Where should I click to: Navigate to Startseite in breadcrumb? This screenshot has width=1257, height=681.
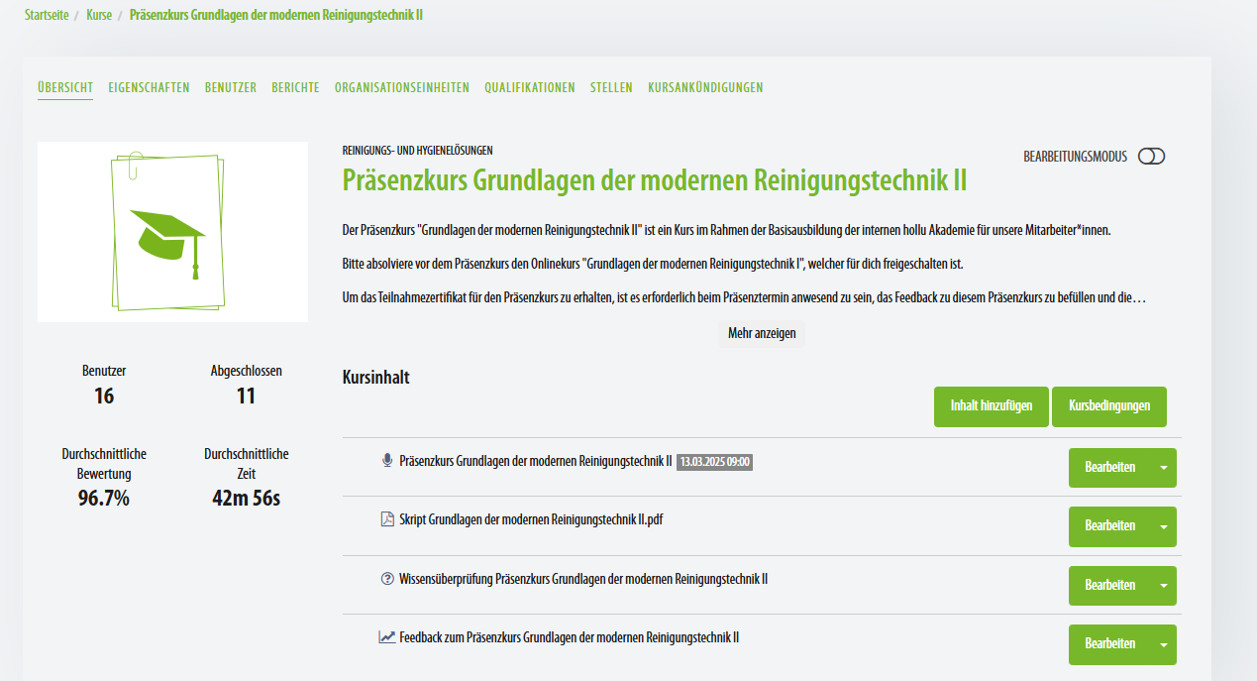click(47, 16)
